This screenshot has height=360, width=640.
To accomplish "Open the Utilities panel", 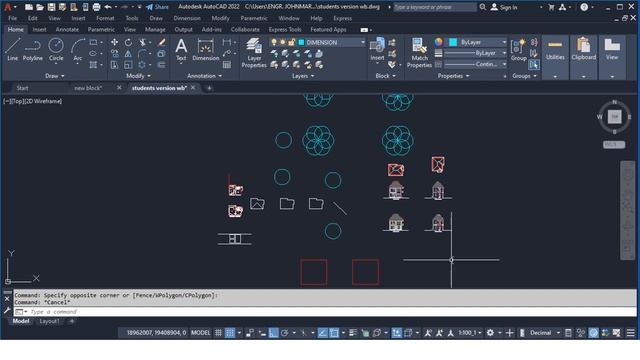I will [x=555, y=57].
